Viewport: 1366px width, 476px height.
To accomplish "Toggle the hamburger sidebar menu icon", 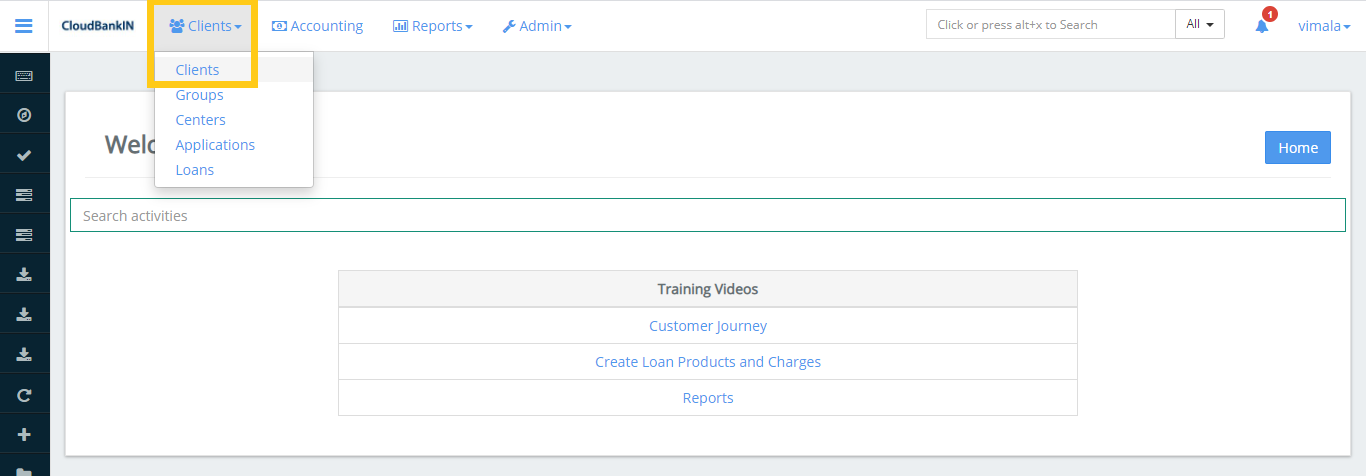I will pos(24,26).
